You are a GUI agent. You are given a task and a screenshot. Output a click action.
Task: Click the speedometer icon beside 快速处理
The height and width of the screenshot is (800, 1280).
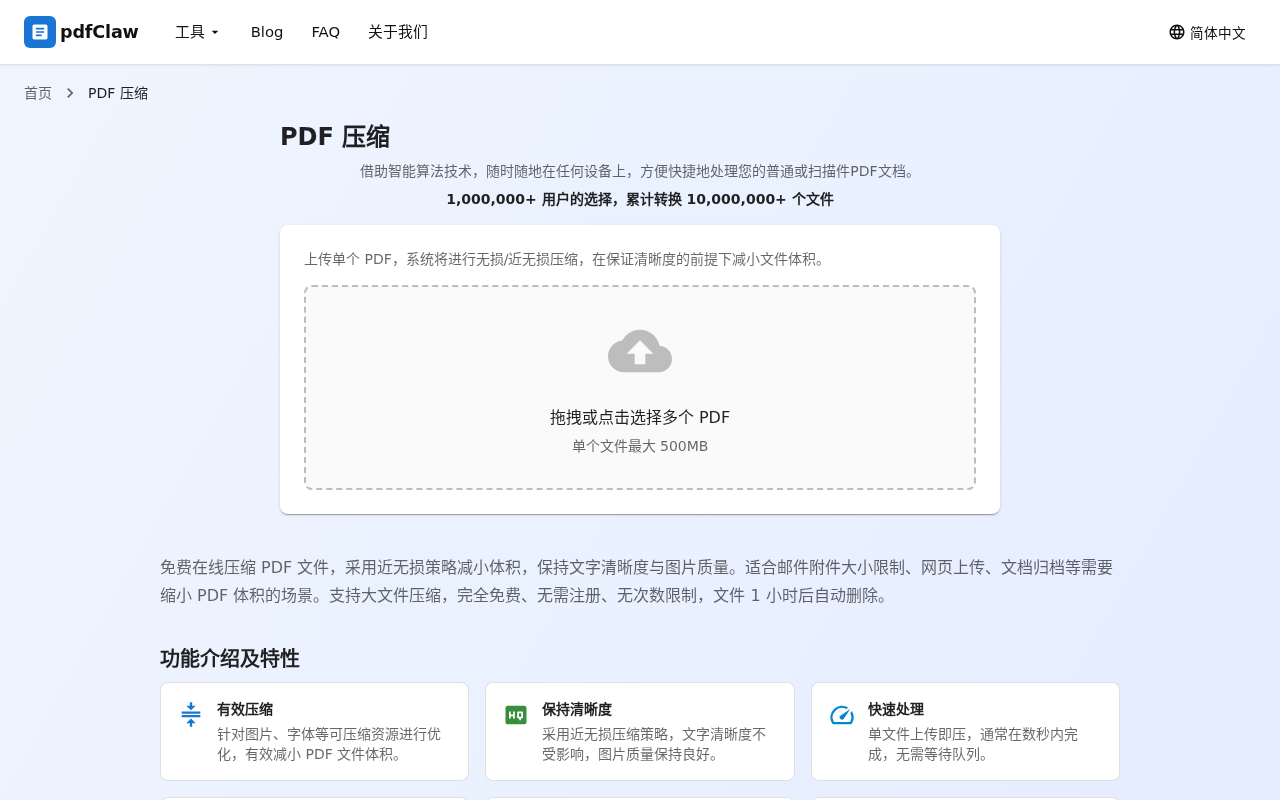click(x=842, y=715)
